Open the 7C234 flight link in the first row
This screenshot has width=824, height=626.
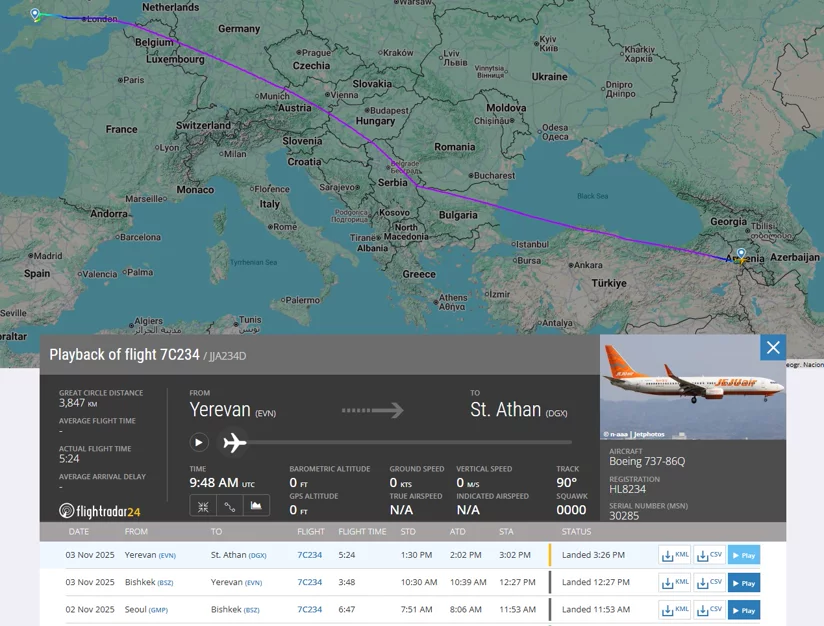pos(310,555)
